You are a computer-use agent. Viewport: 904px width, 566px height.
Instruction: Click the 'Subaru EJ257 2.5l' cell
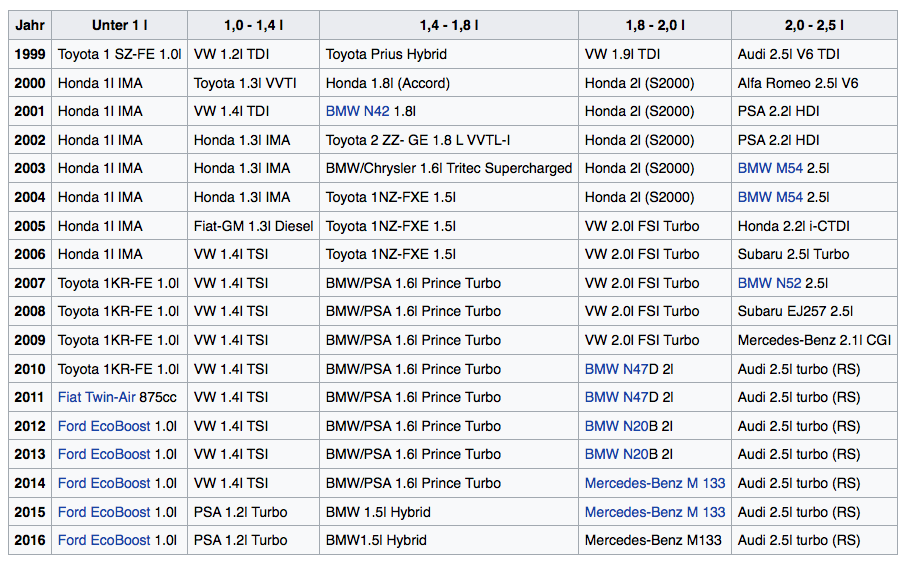814,311
